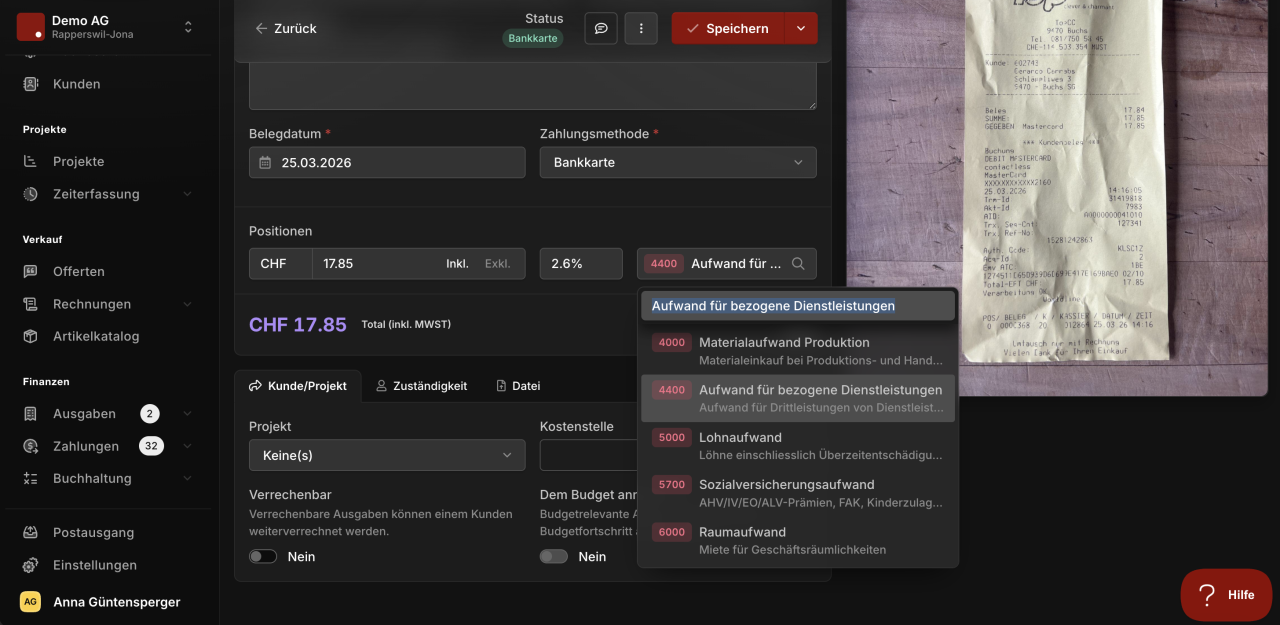This screenshot has width=1280, height=625.
Task: Open the Demo AG organization switcher
Action: pos(188,27)
